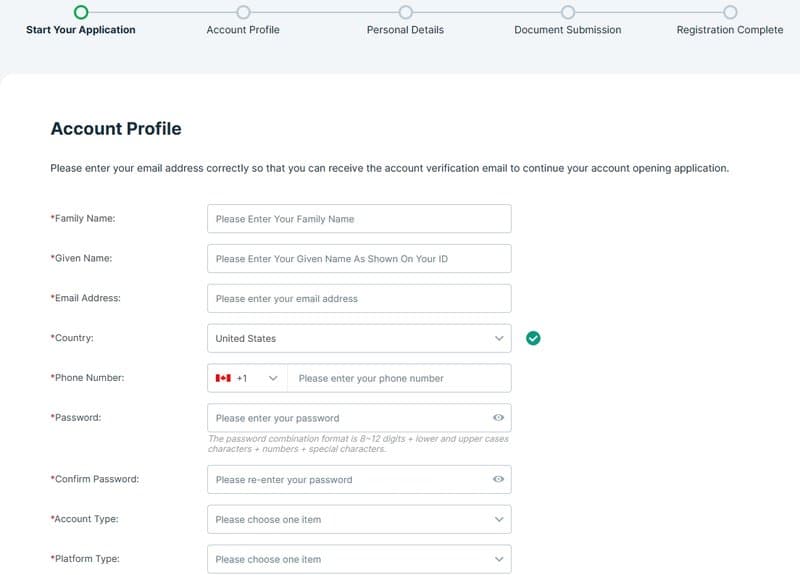This screenshot has width=800, height=575.
Task: Show password using the Password eye icon
Action: 498,418
